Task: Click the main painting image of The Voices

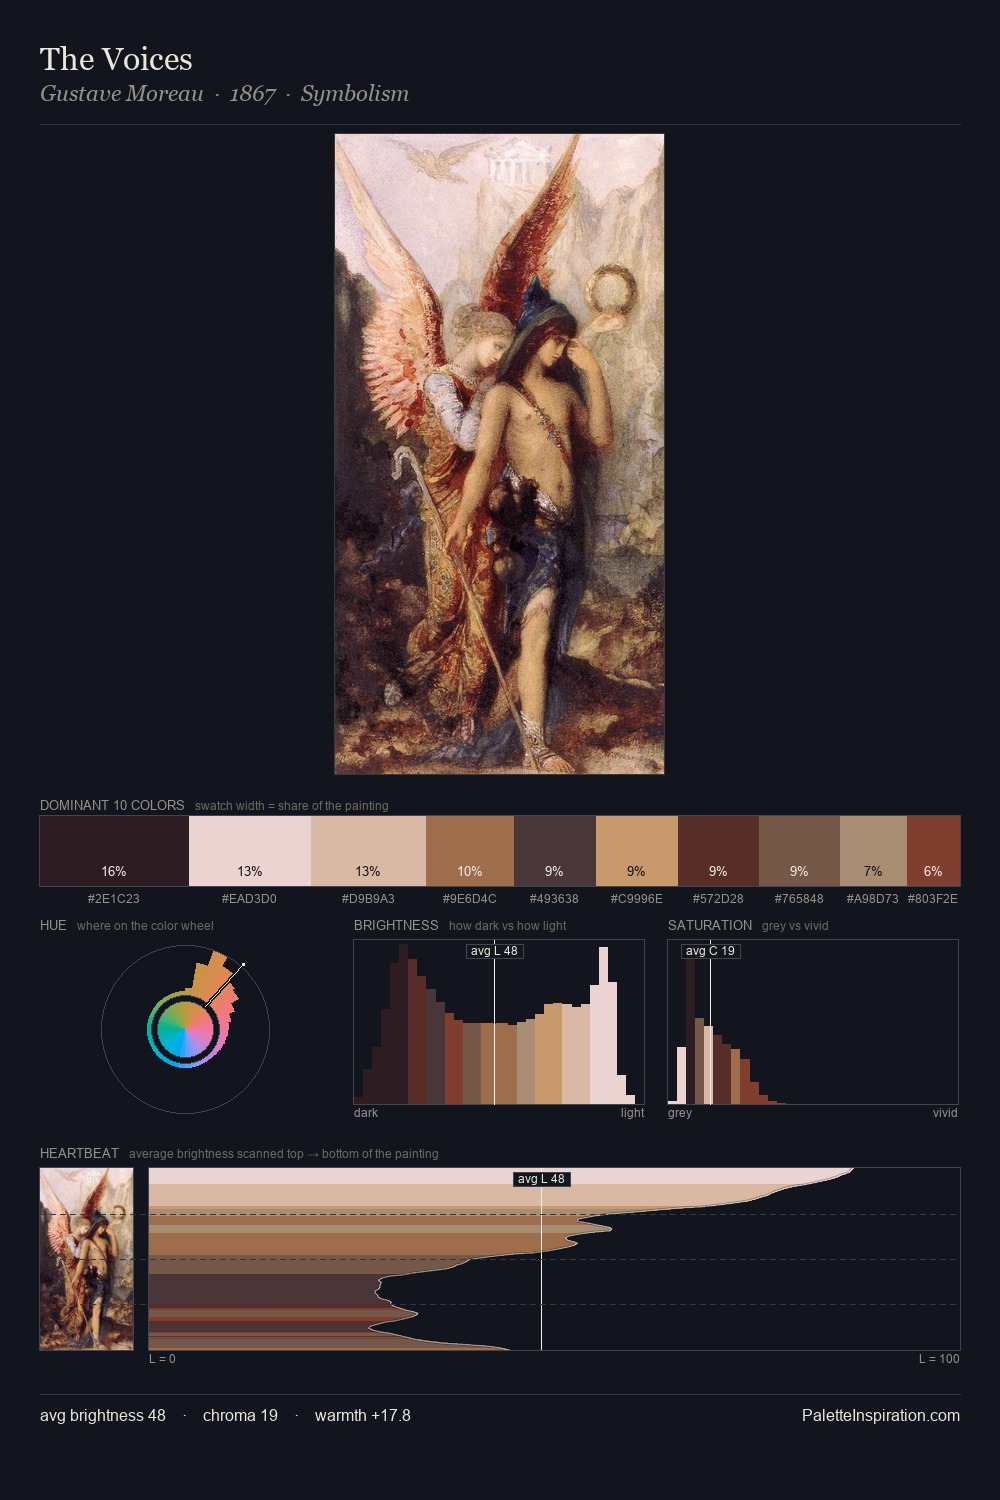Action: (x=499, y=454)
